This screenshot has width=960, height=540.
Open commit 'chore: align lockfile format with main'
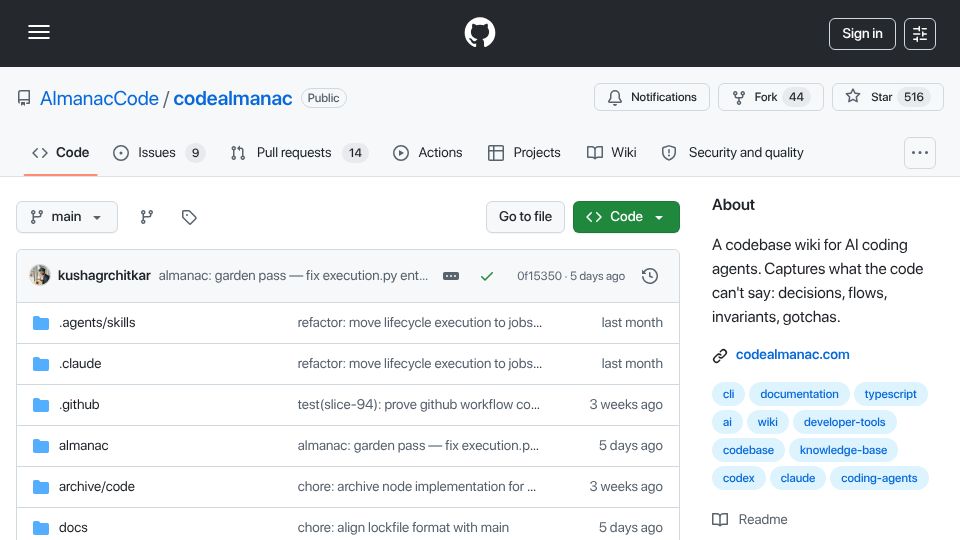(403, 528)
